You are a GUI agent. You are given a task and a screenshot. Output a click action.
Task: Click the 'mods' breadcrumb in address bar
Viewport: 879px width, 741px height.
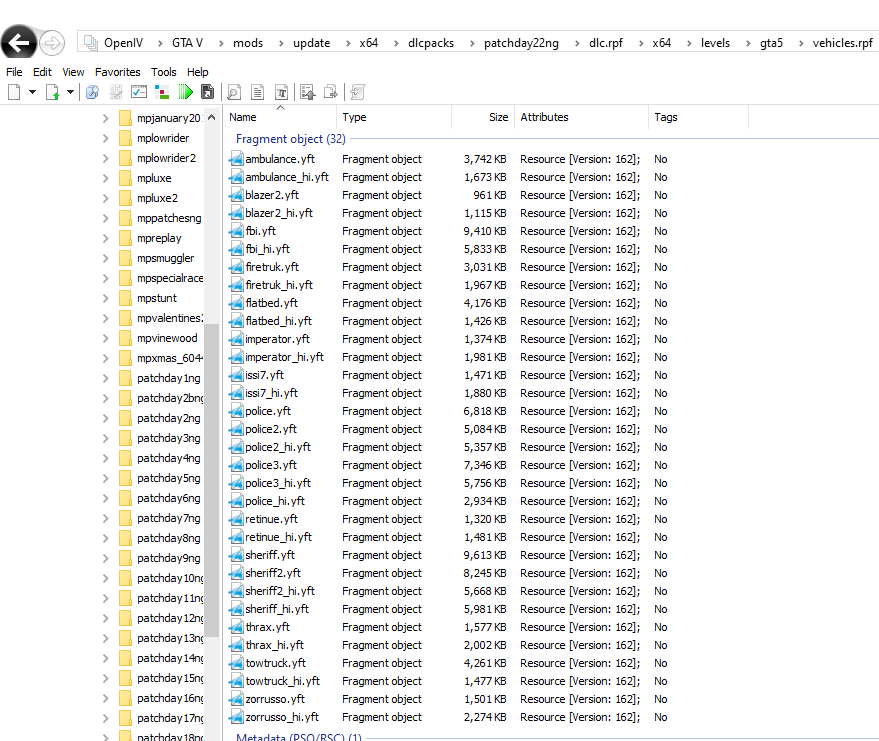(248, 43)
